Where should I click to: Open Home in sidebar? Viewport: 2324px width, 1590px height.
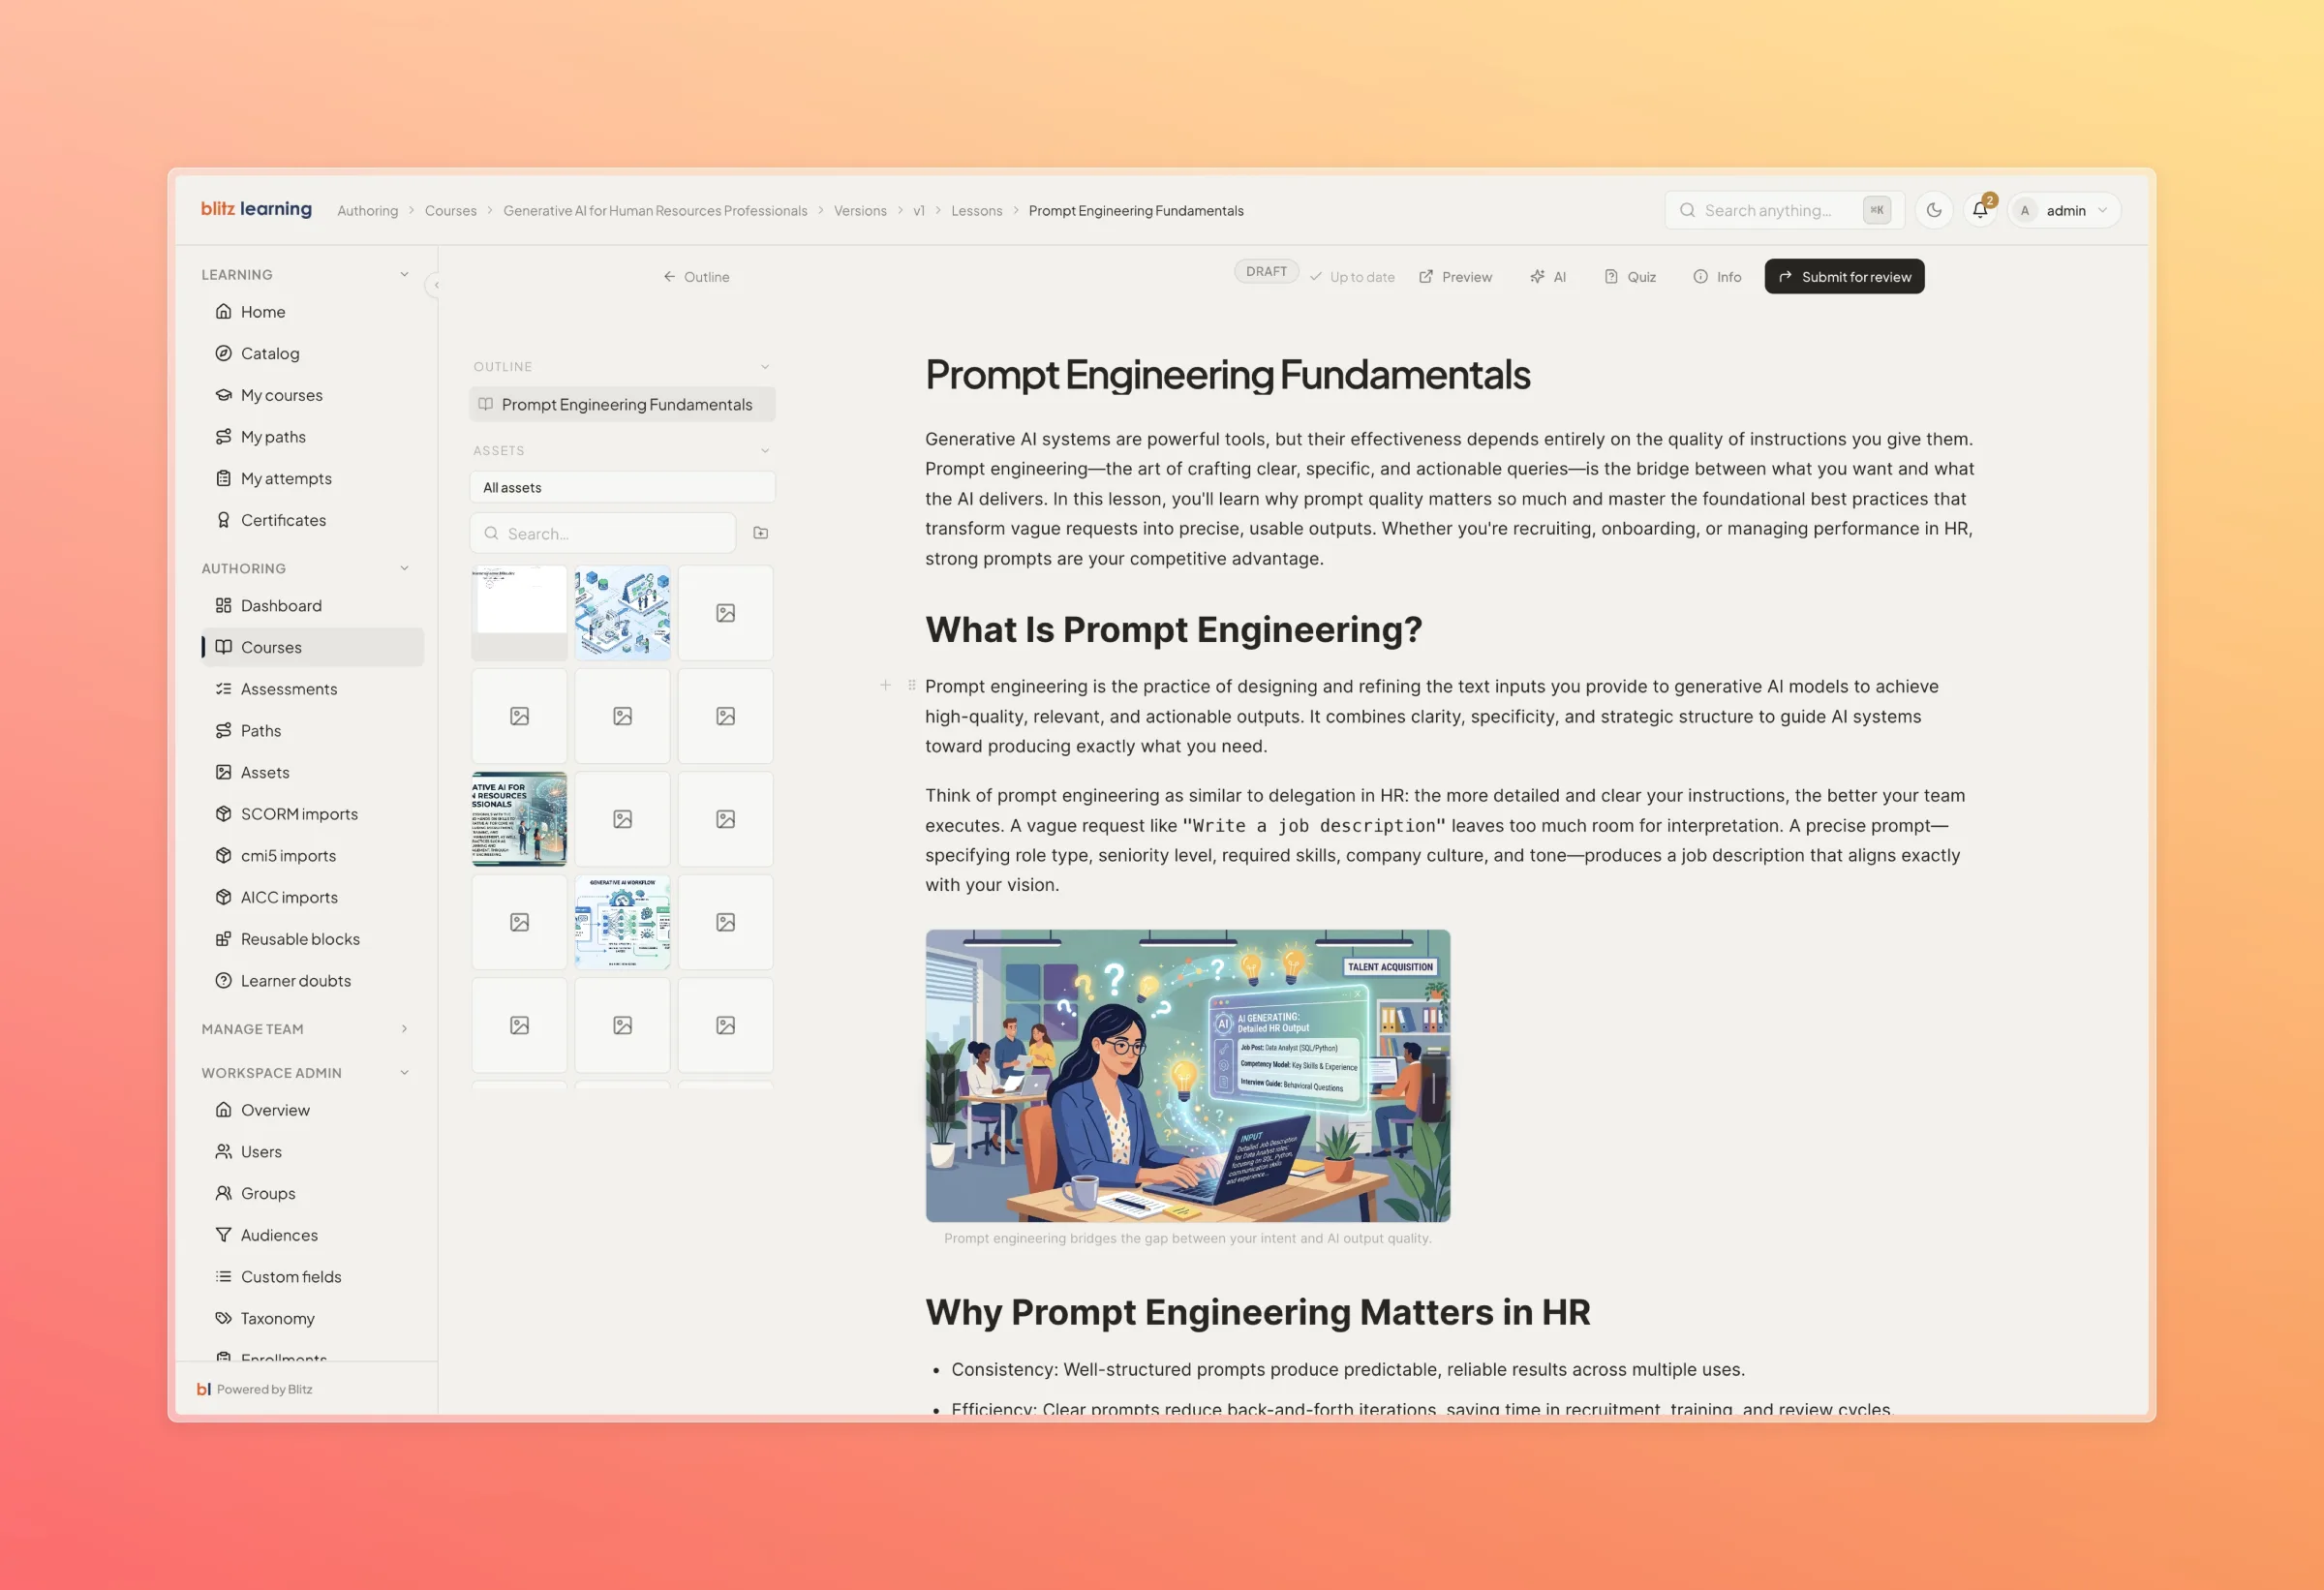click(313, 312)
